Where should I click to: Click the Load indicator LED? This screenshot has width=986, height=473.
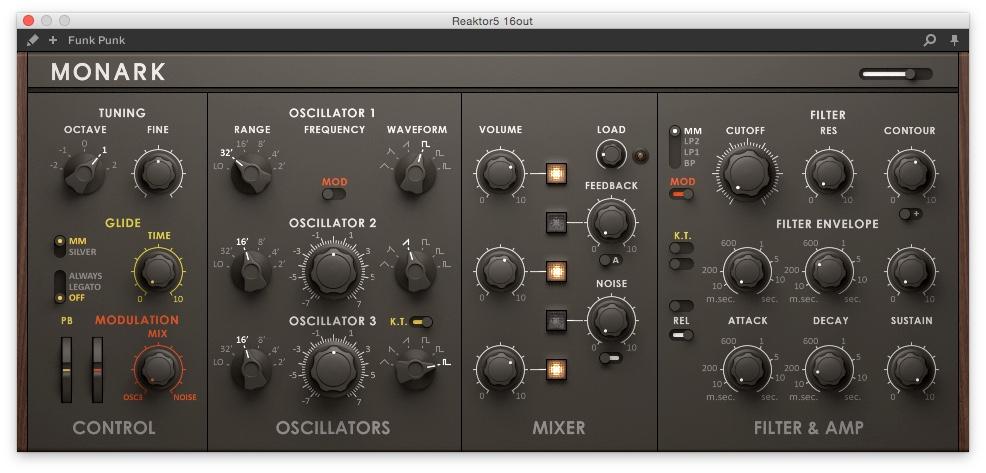coord(640,156)
